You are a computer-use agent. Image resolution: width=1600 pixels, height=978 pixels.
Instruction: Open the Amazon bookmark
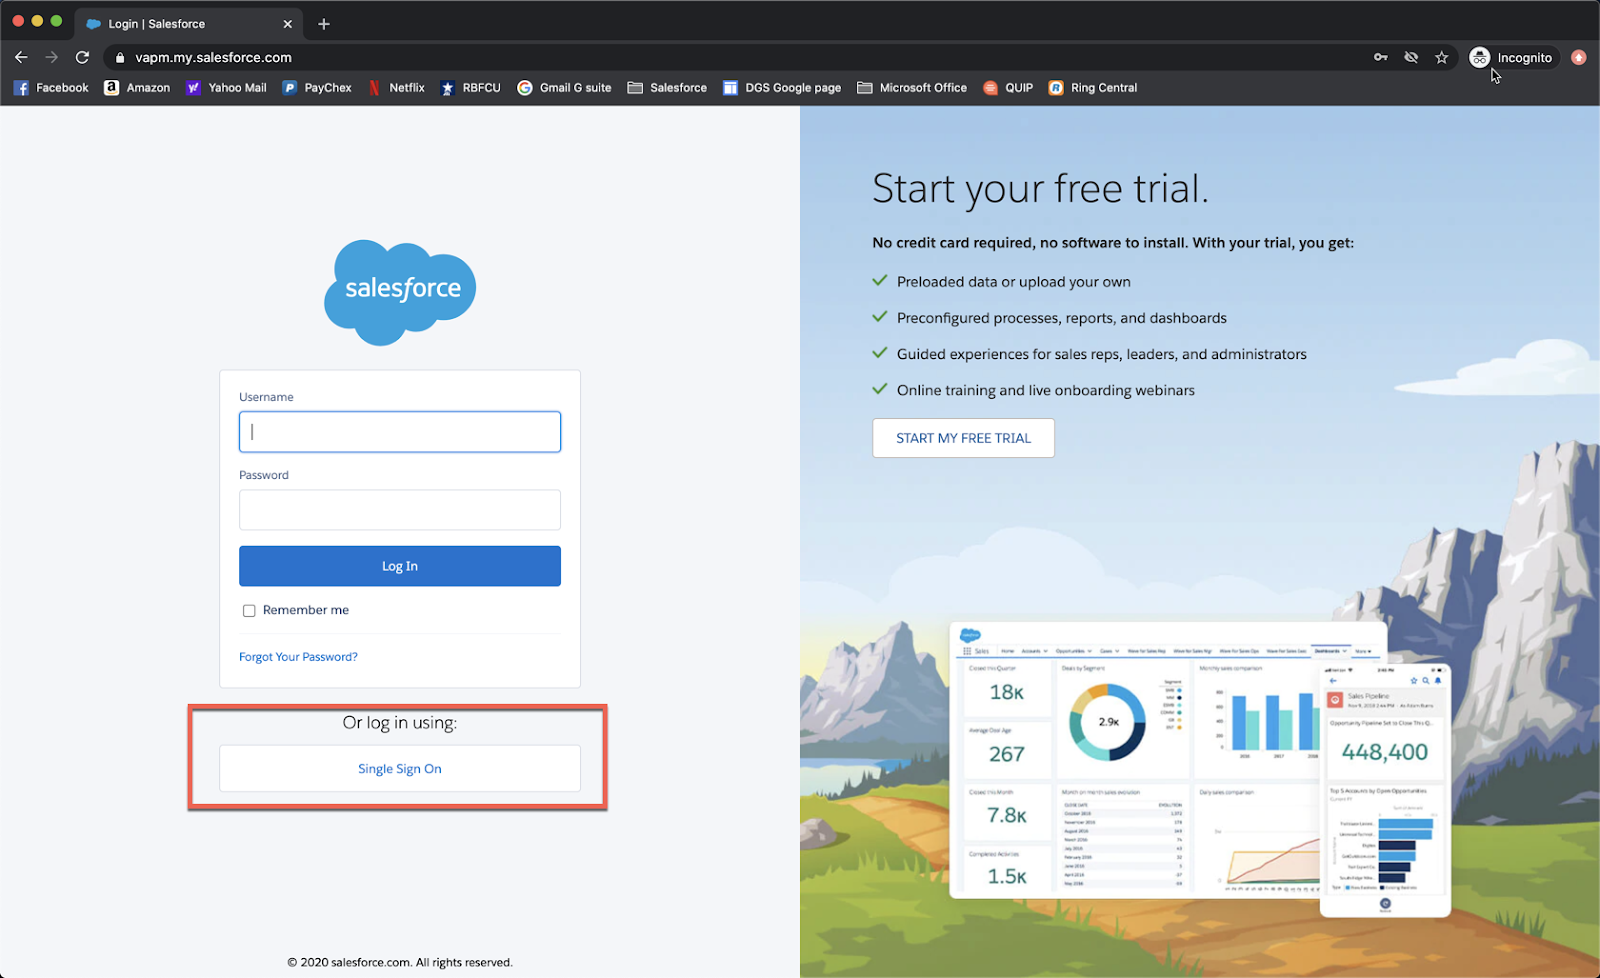[x=137, y=88]
